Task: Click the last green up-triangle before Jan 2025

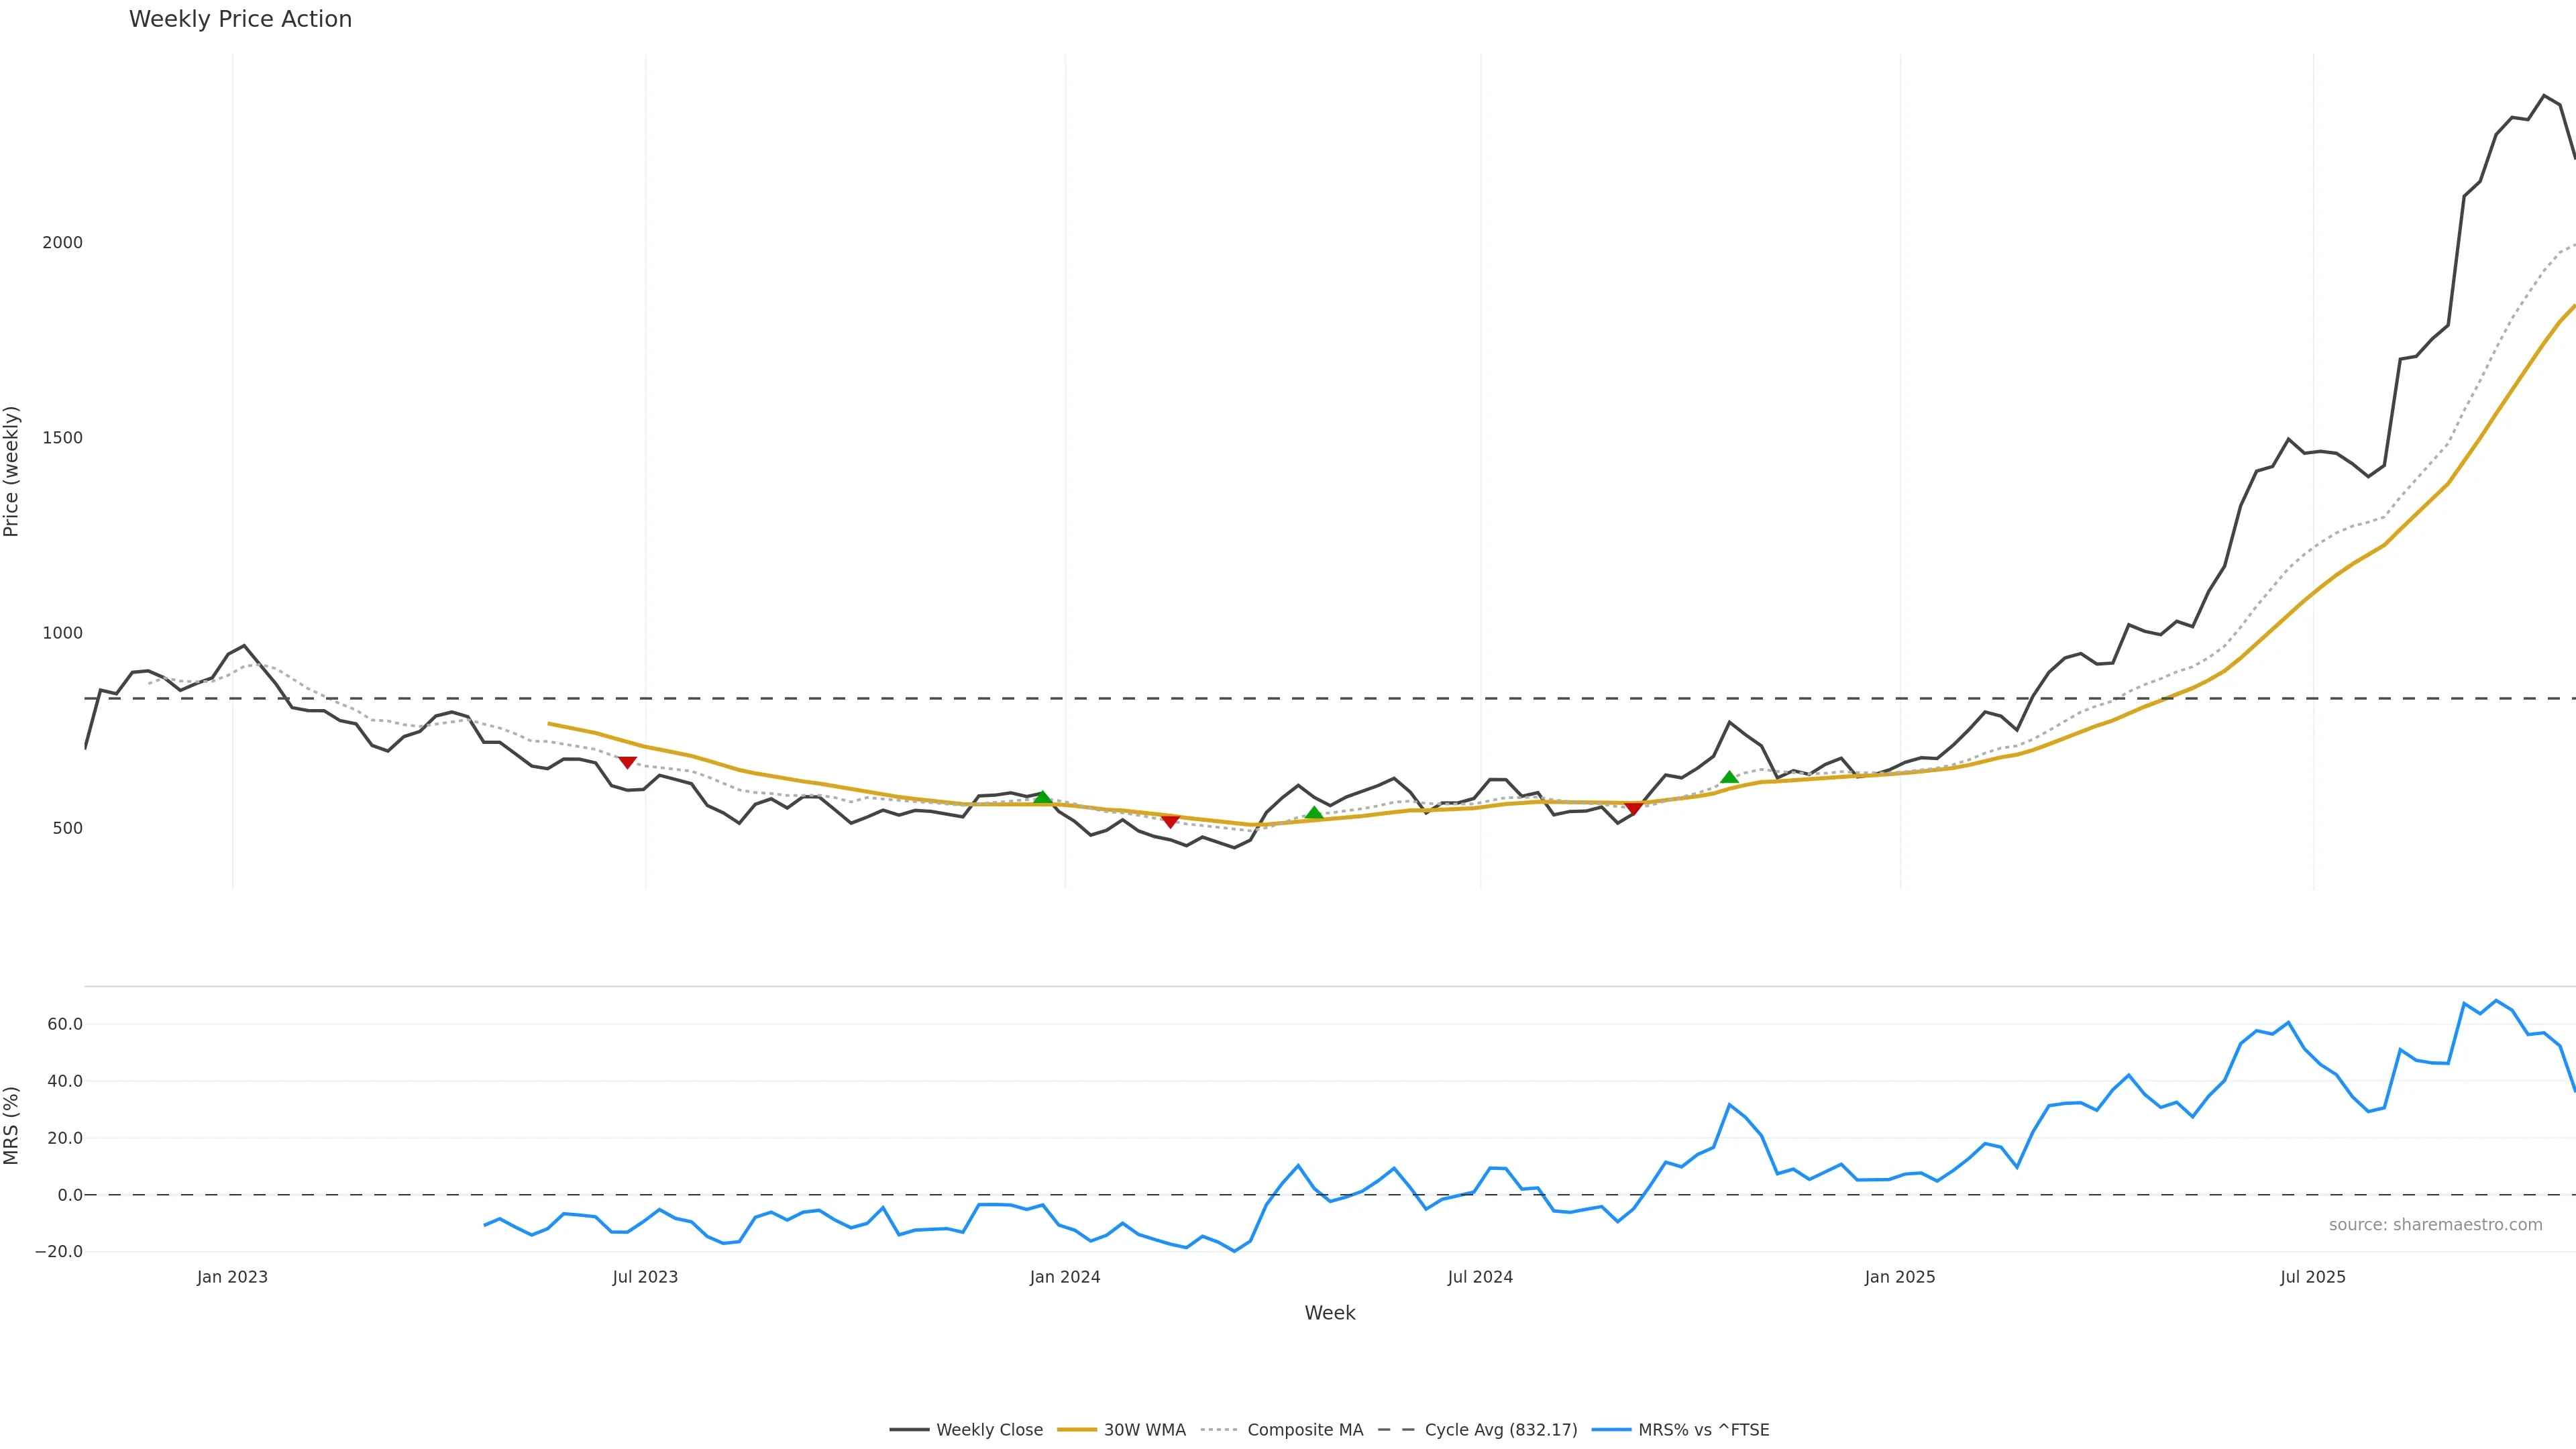Action: pyautogui.click(x=1729, y=777)
